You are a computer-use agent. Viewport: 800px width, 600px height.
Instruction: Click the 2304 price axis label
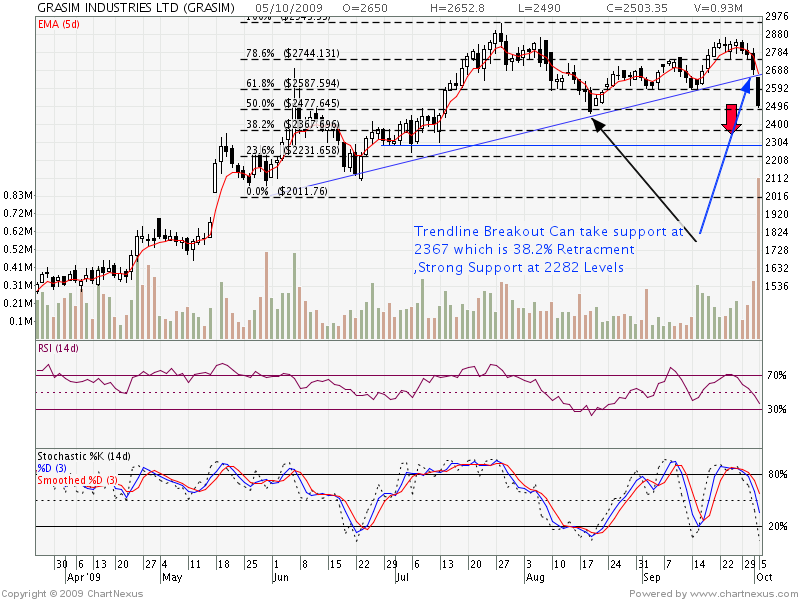[x=777, y=142]
